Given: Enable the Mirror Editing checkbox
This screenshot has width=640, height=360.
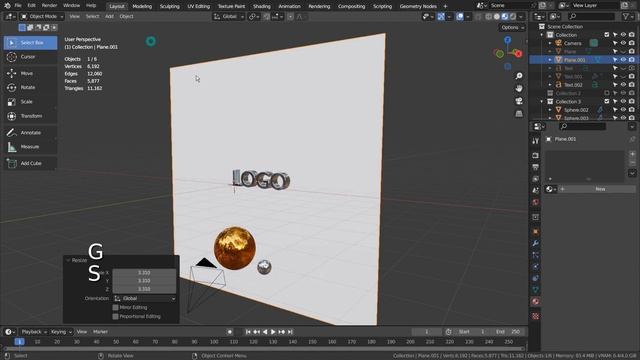Looking at the screenshot, I should coord(116,307).
